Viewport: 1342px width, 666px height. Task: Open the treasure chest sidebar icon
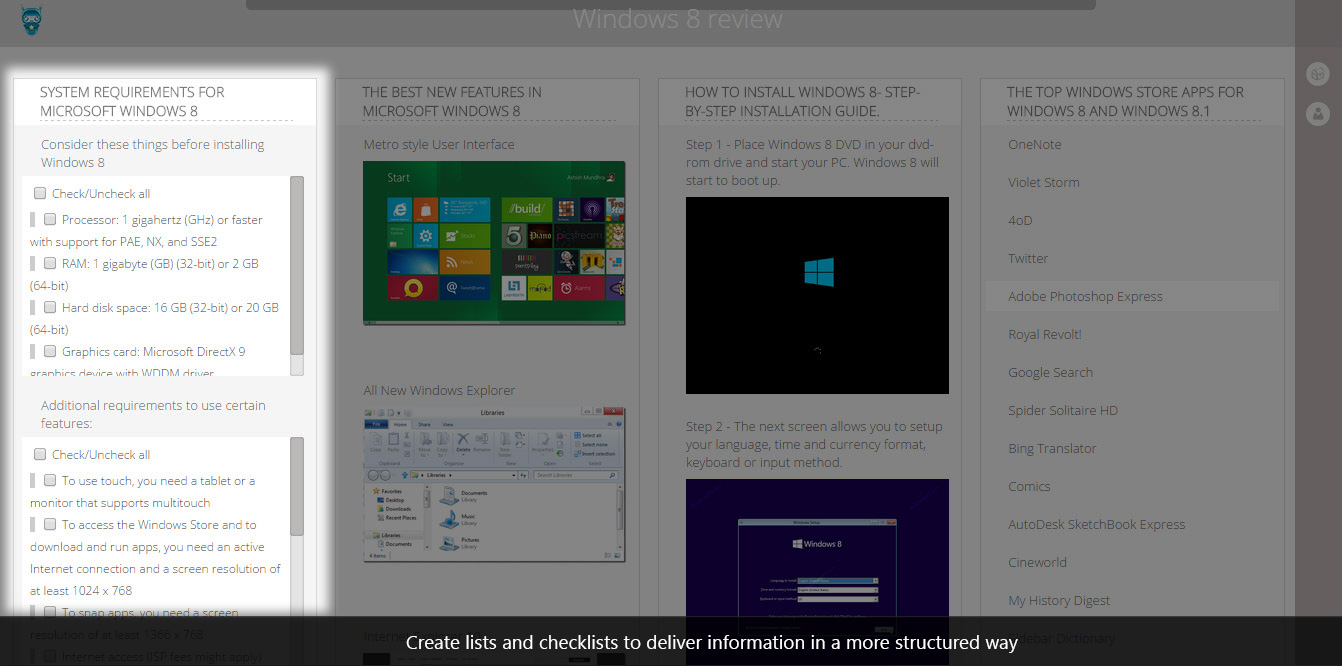[x=1317, y=74]
